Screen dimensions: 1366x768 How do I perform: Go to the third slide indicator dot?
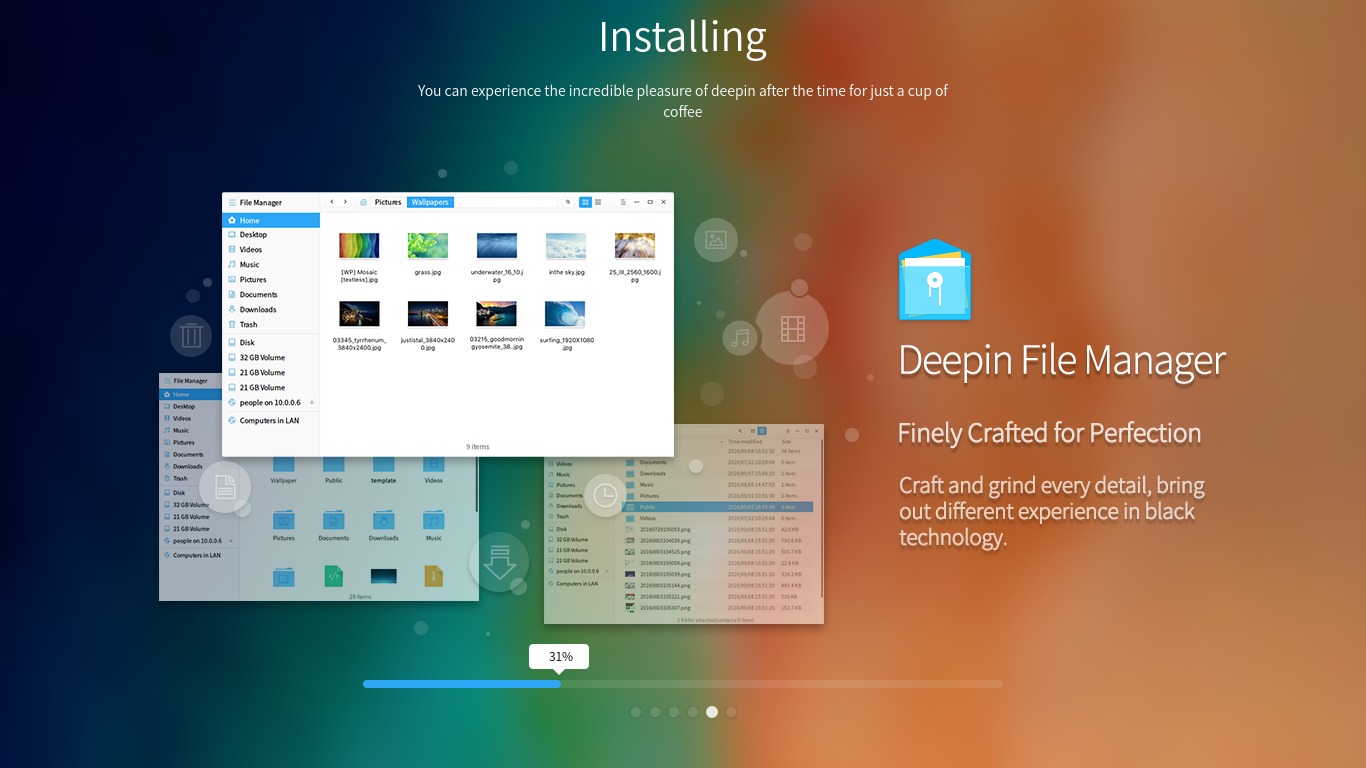pyautogui.click(x=674, y=712)
